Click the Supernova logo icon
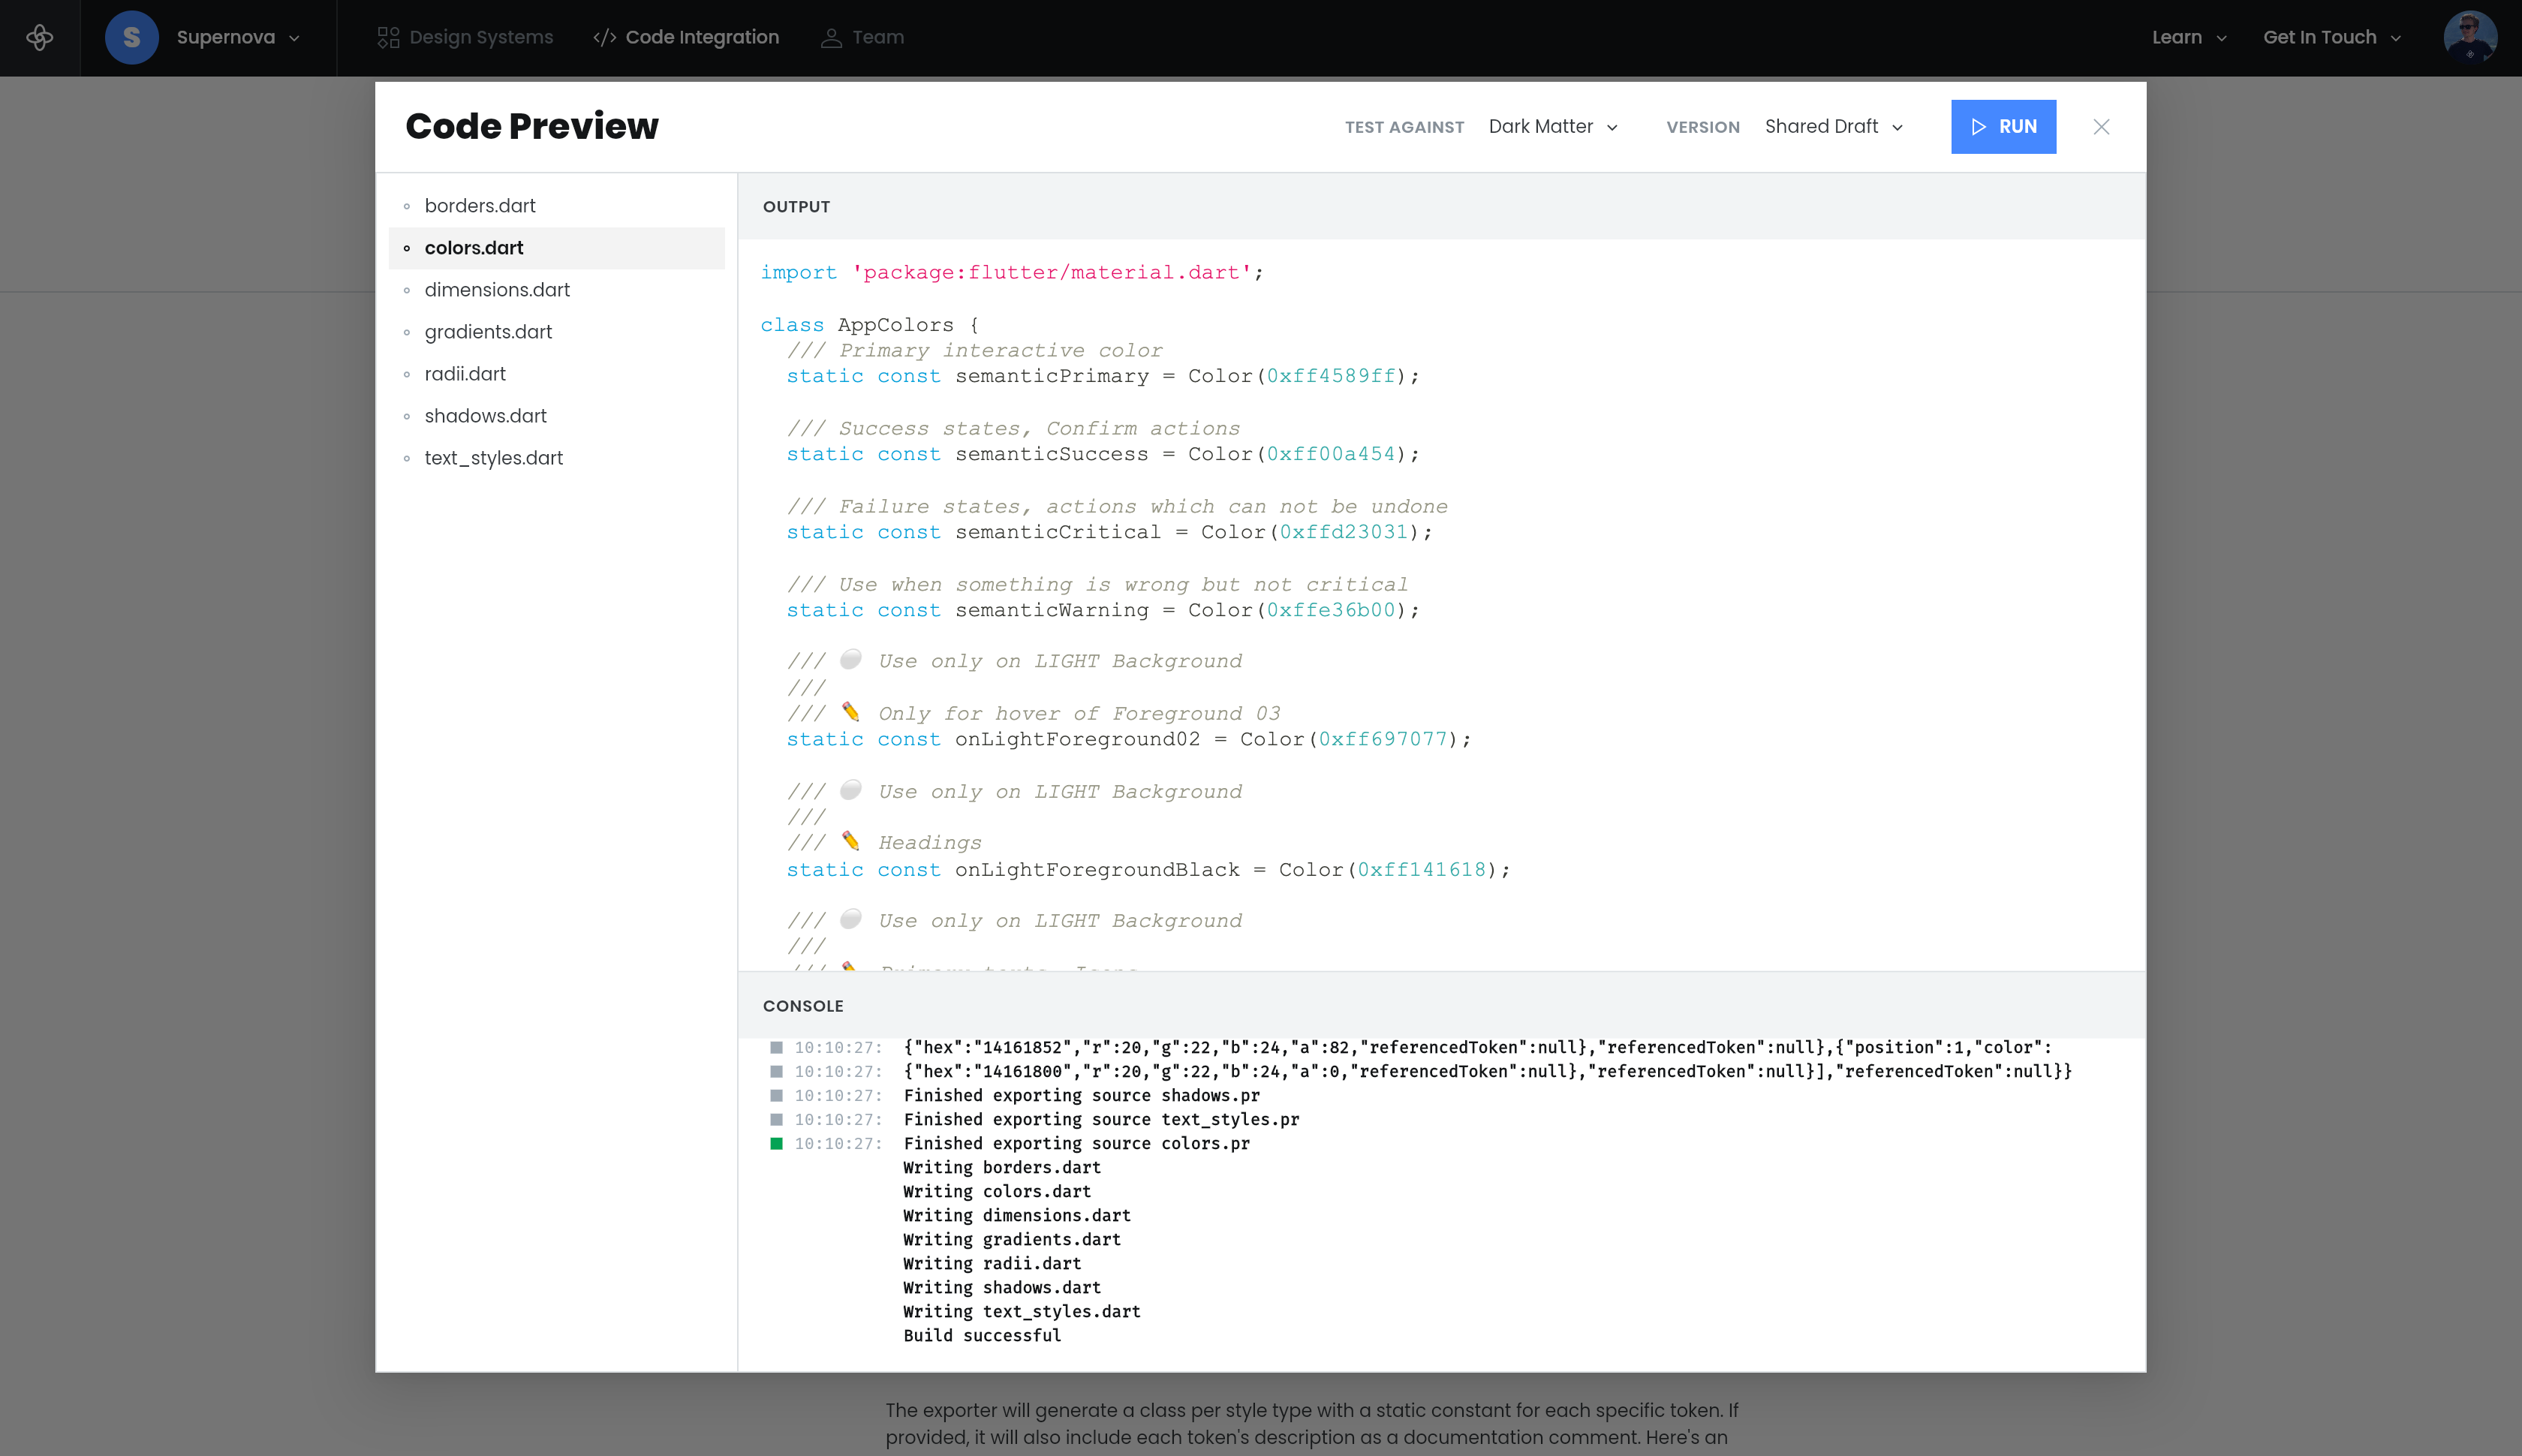Viewport: 2522px width, 1456px height. pyautogui.click(x=40, y=37)
